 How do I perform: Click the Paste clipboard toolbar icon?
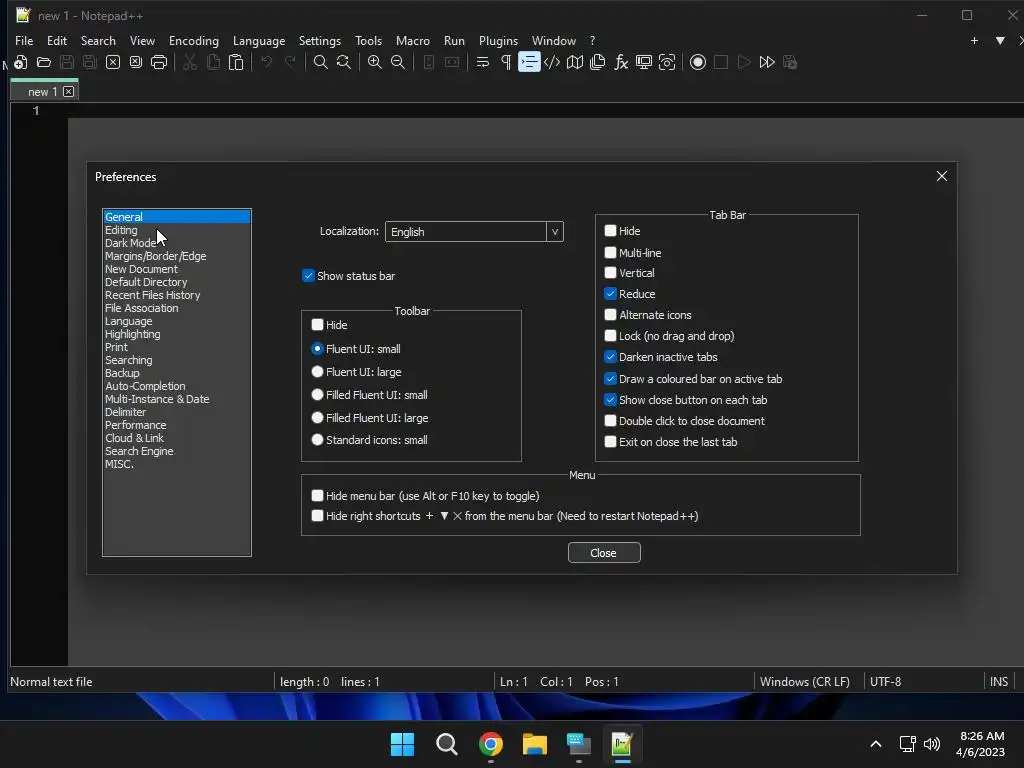tap(236, 62)
